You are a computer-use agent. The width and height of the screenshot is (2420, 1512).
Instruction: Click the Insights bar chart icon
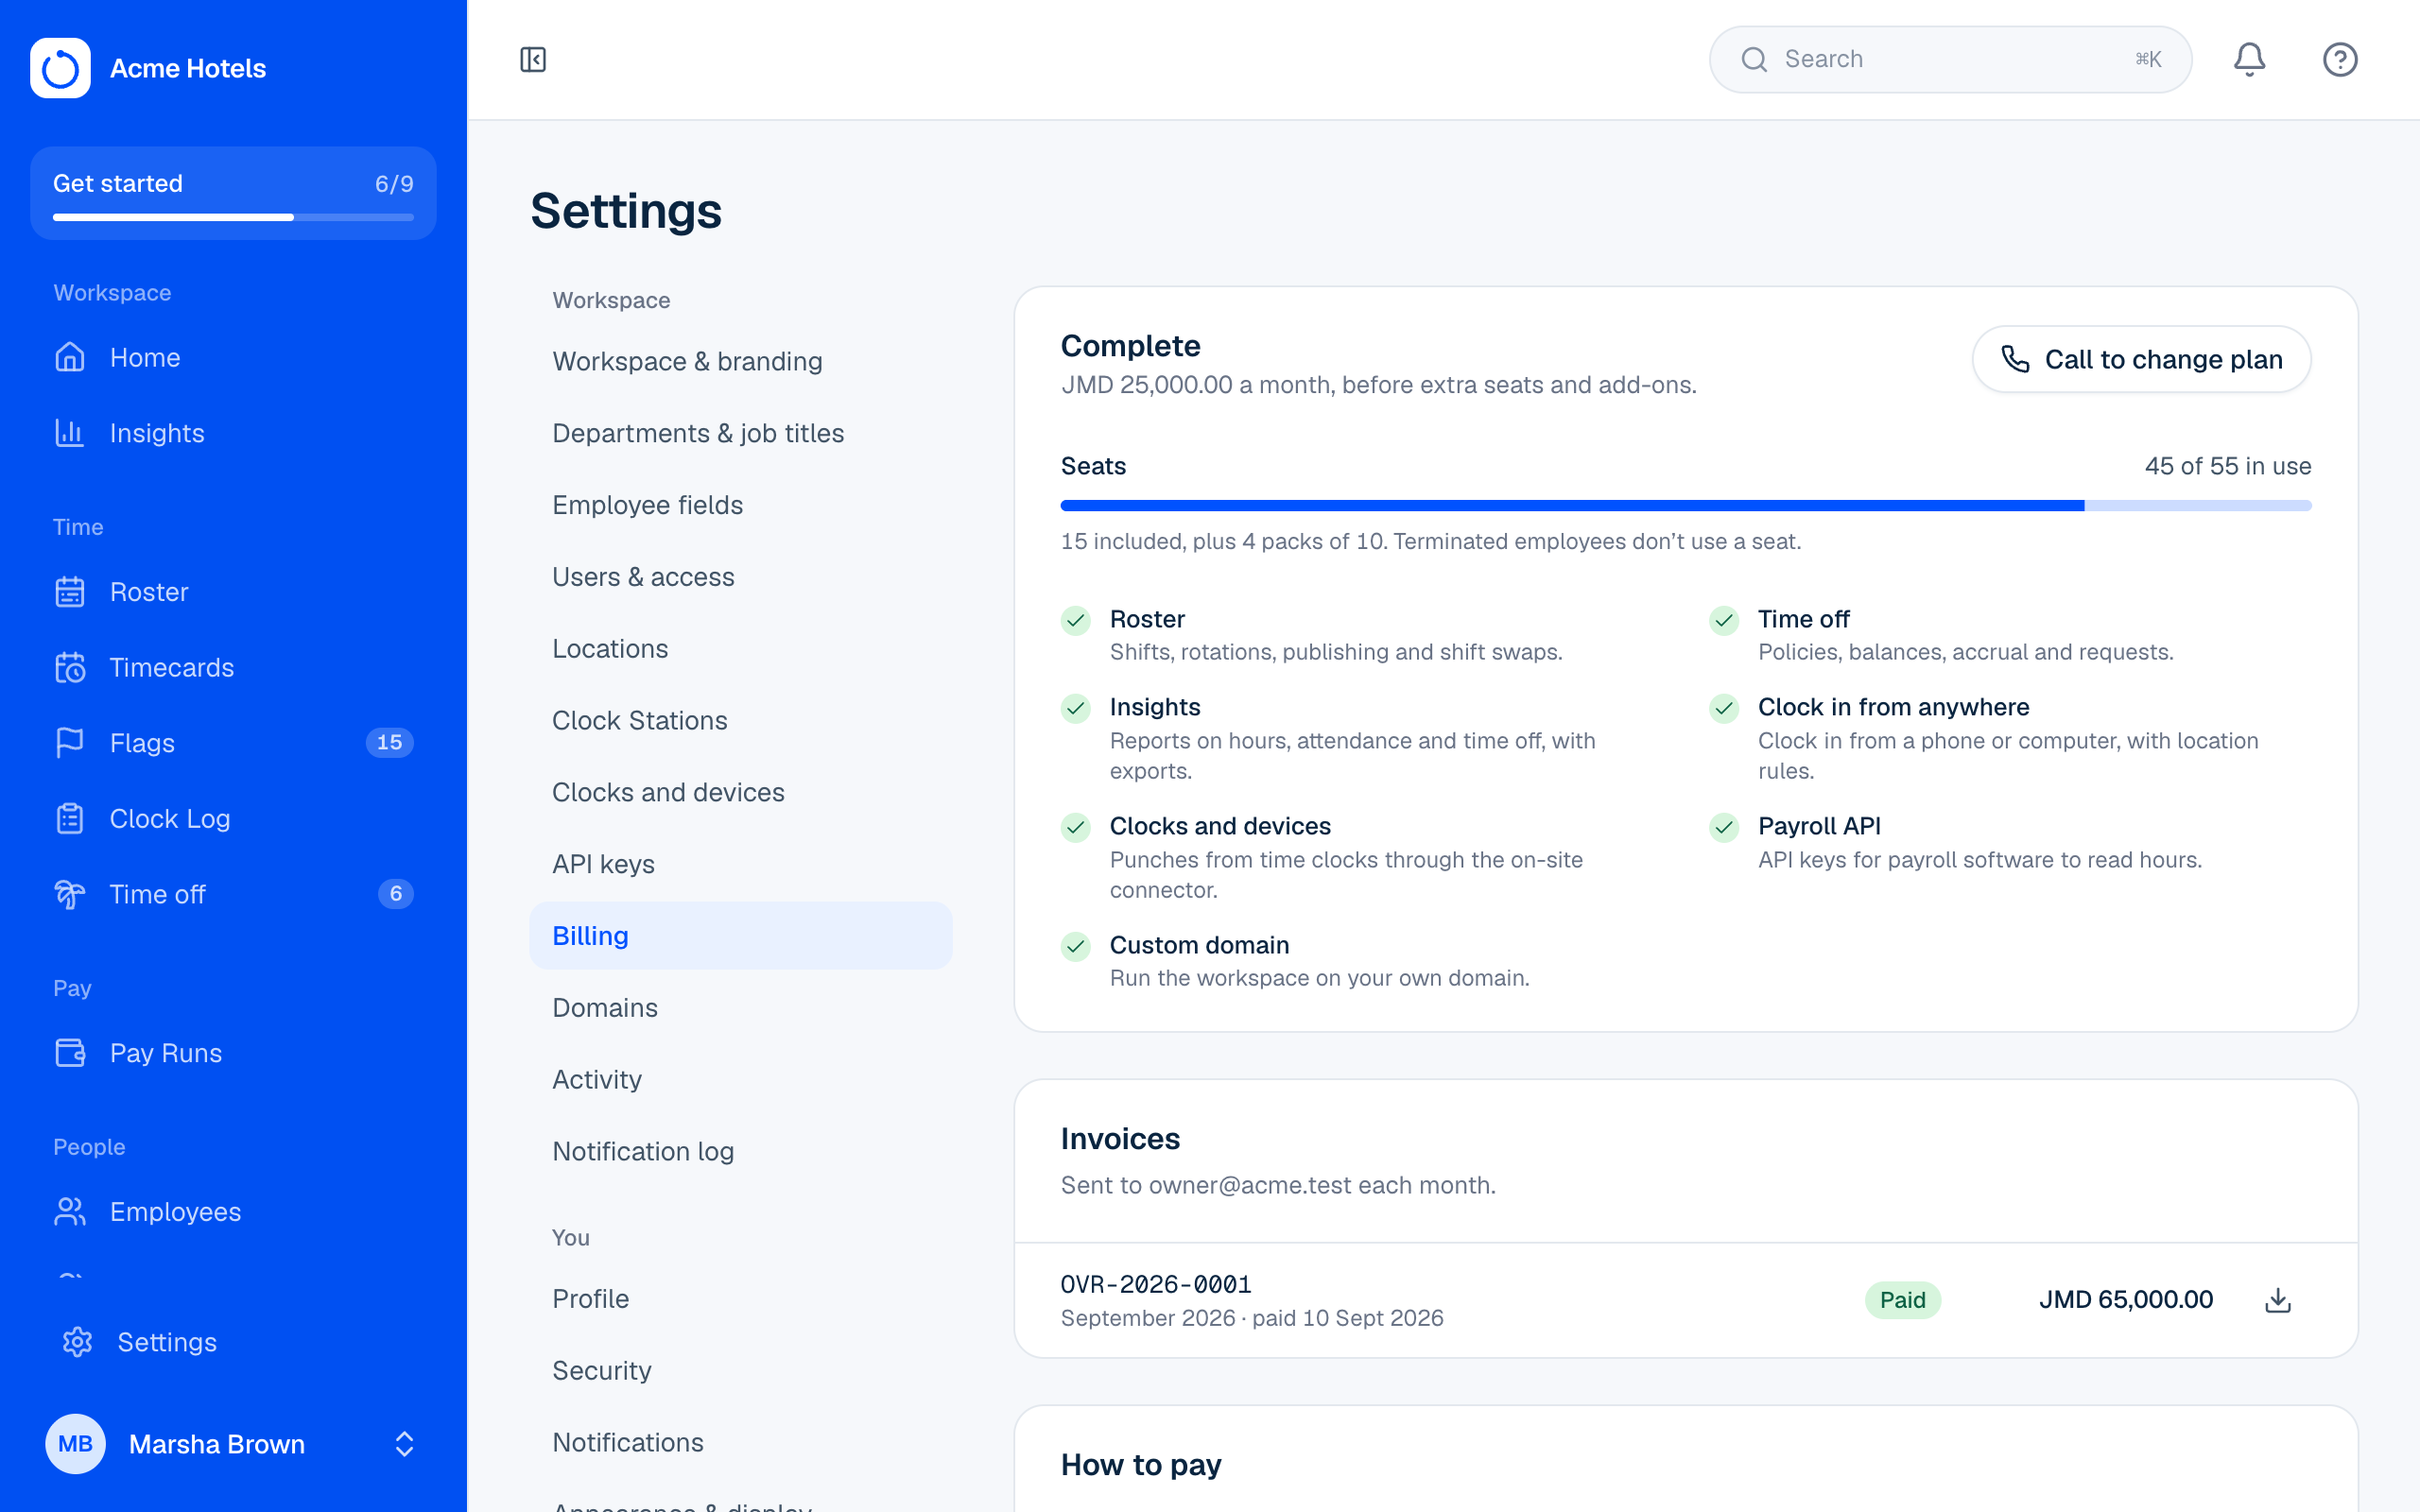70,433
